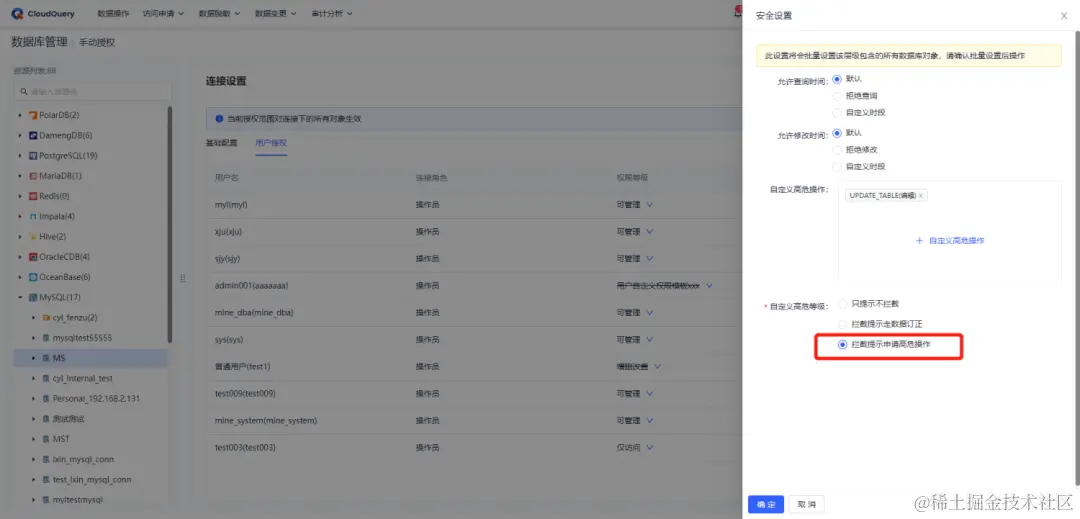This screenshot has height=519, width=1080.
Task: Focus the resource search input field
Action: [92, 92]
